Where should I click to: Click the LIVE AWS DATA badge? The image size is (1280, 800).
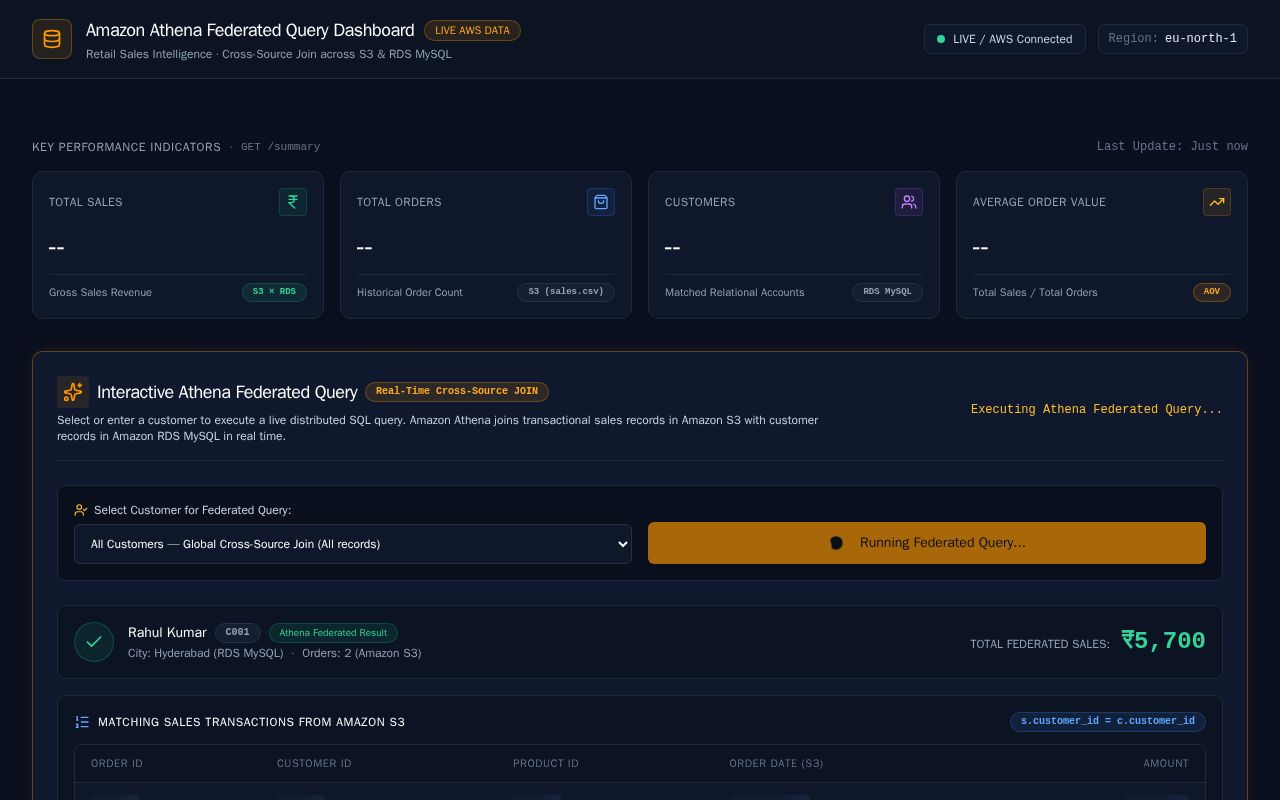point(472,31)
